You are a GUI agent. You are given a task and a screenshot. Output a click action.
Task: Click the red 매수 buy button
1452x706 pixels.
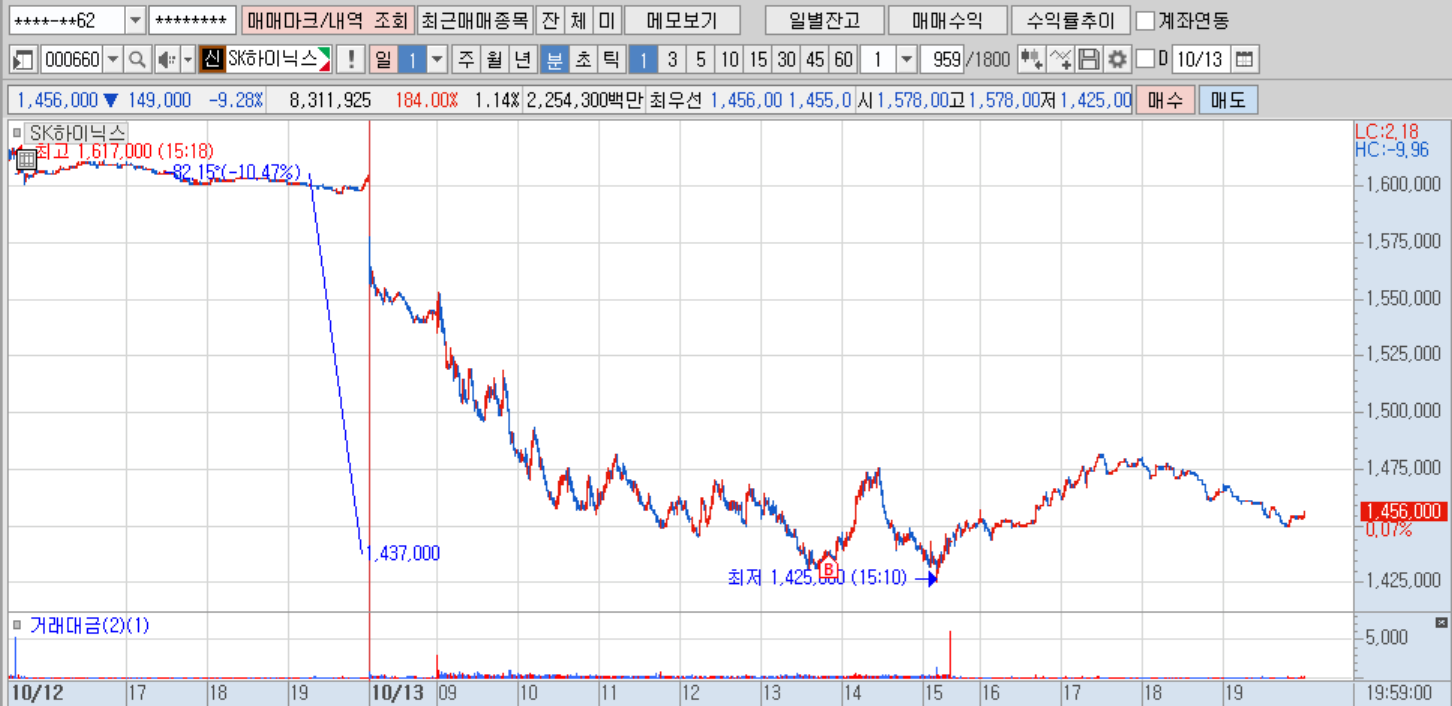click(x=1165, y=100)
